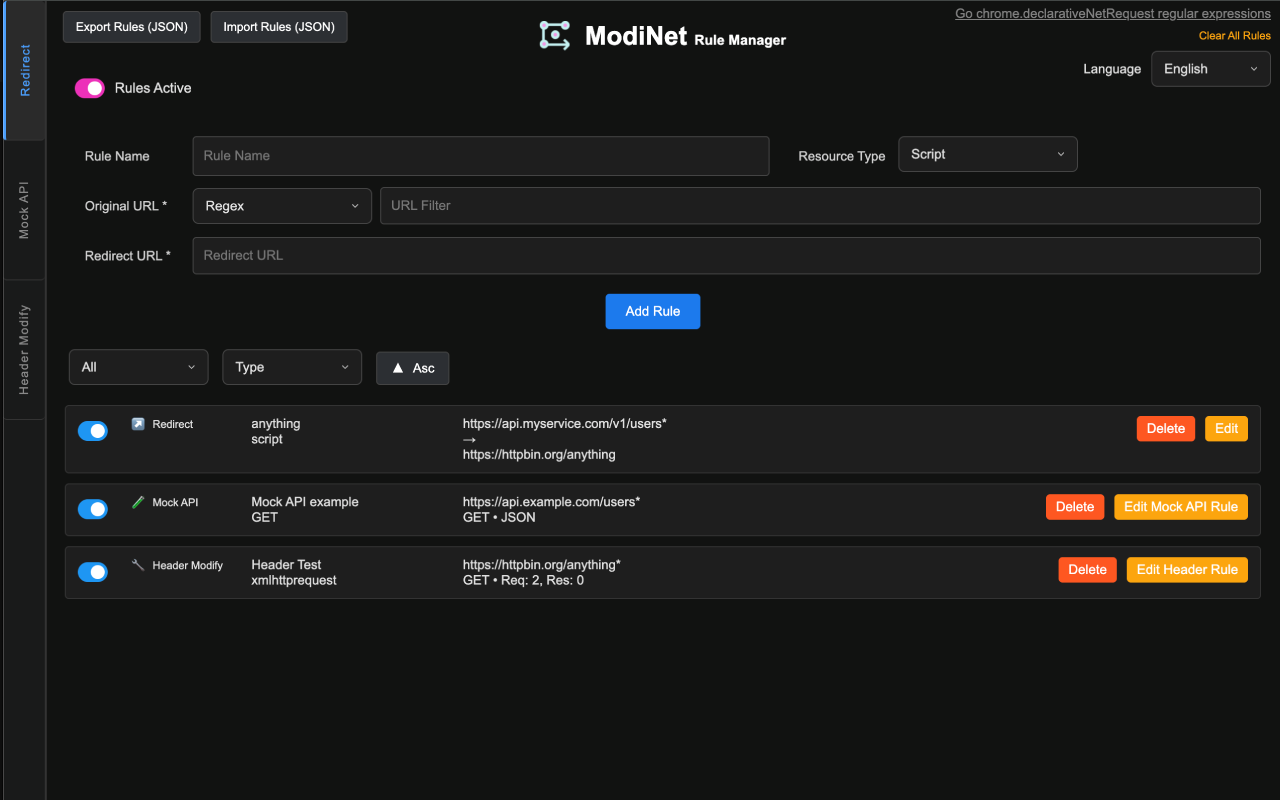Open the Regex match type dropdown

tap(281, 206)
